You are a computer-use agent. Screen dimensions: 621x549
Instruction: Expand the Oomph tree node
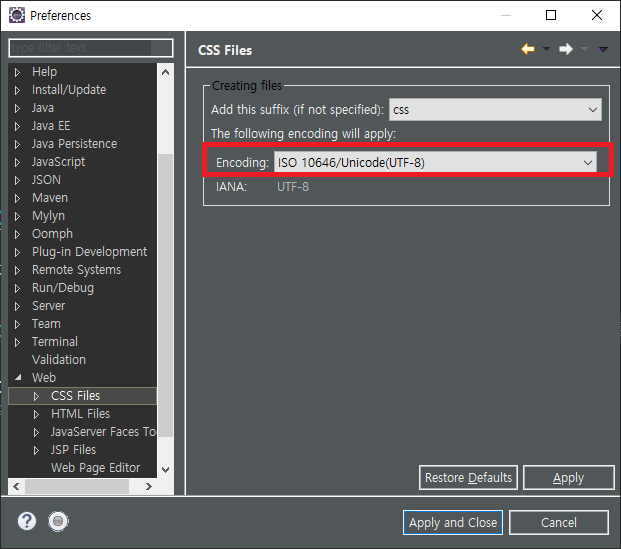coord(17,234)
